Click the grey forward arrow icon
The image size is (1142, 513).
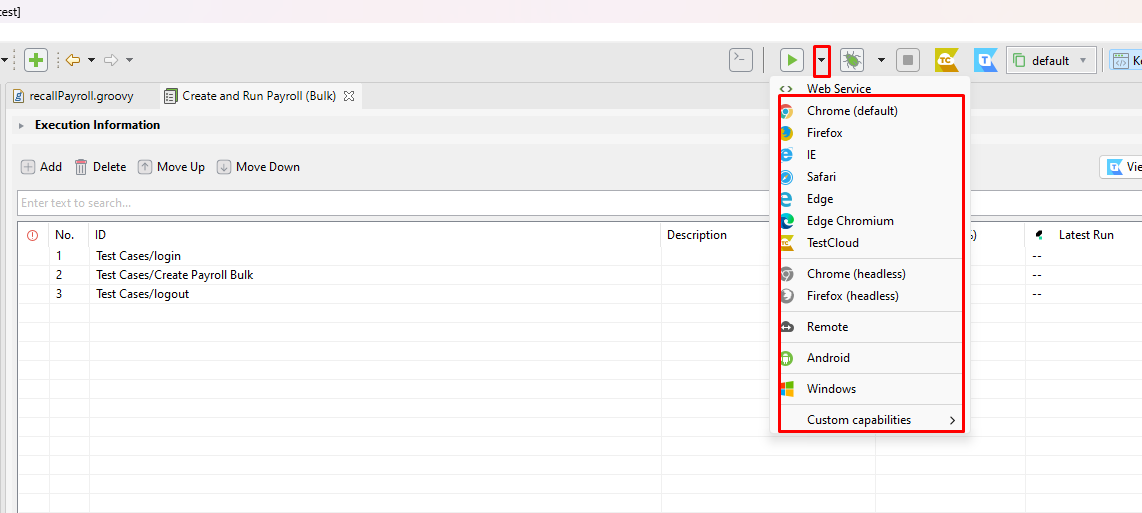tap(111, 60)
